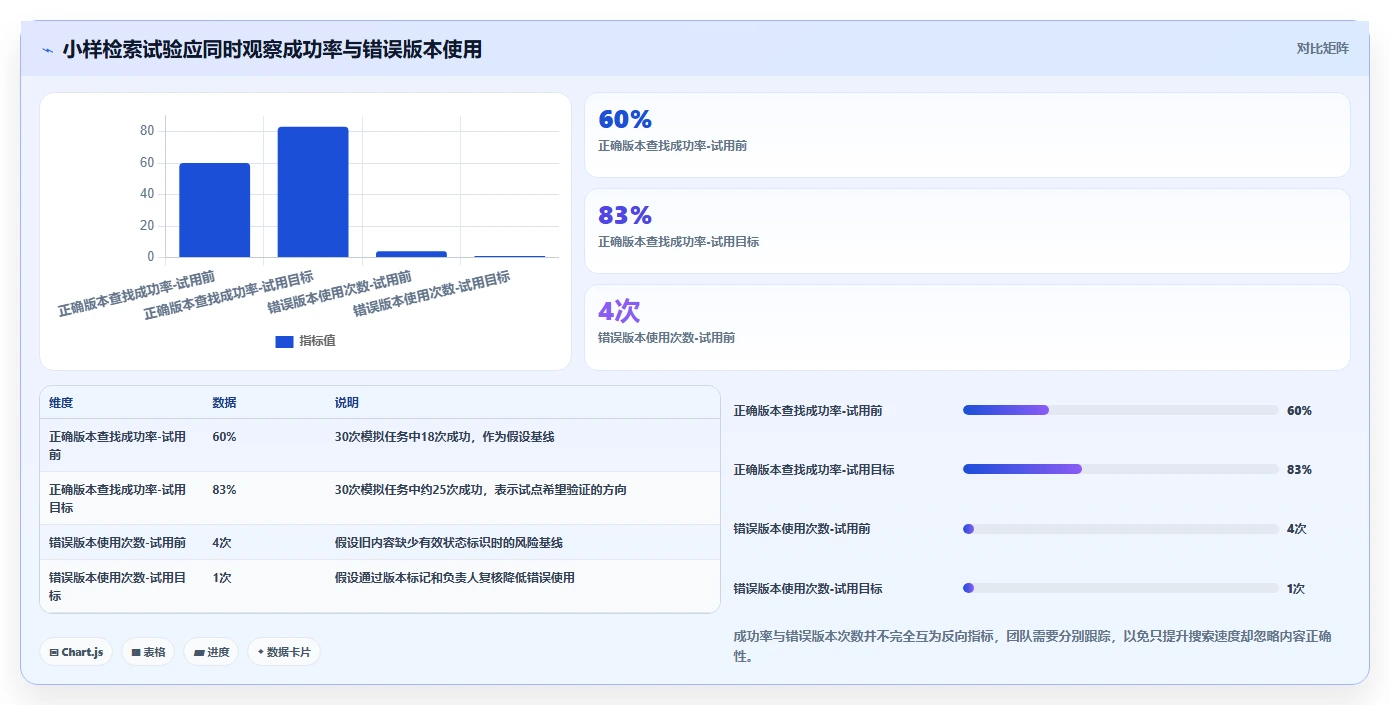
Task: Click the short chart bar for 错误版本使用次数-试用前
Action: point(411,254)
